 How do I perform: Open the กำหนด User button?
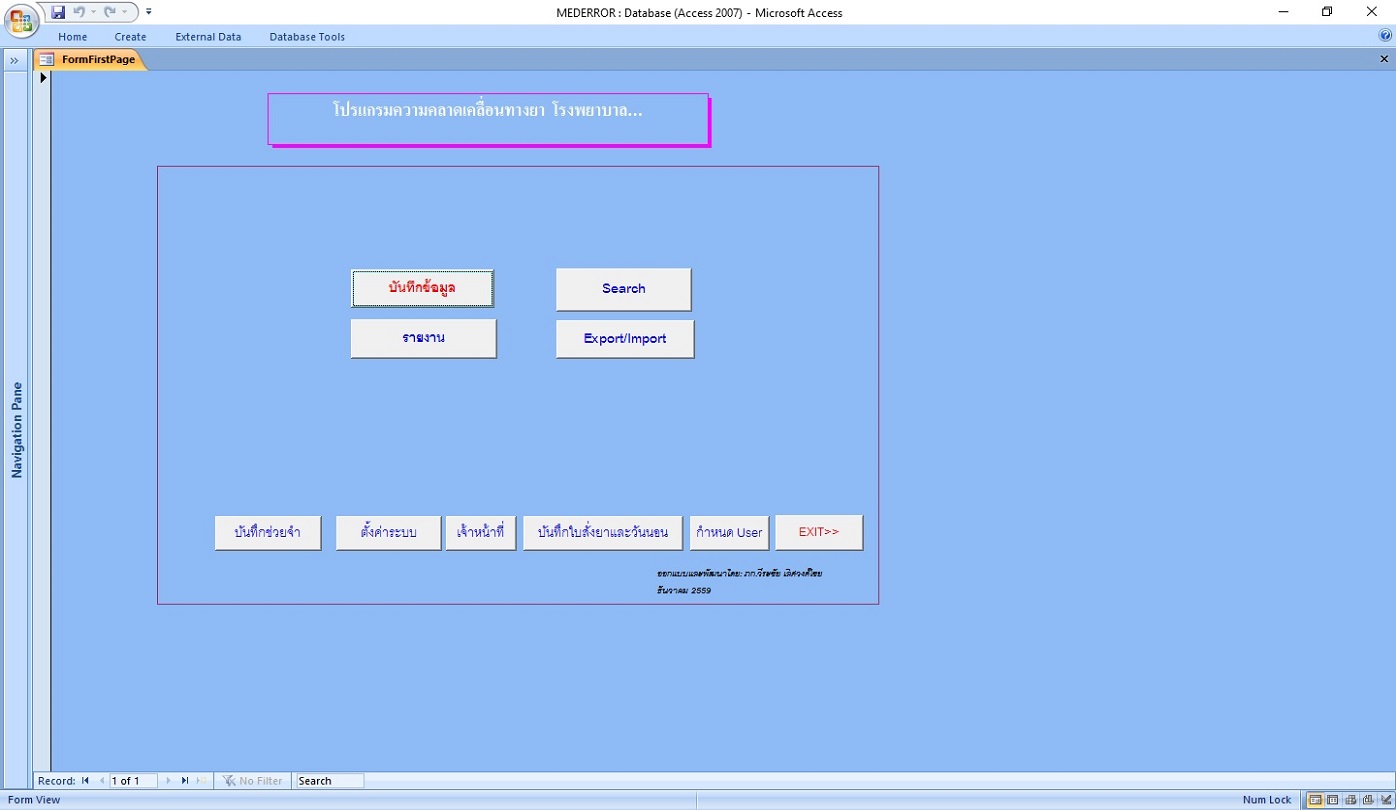[x=729, y=533]
